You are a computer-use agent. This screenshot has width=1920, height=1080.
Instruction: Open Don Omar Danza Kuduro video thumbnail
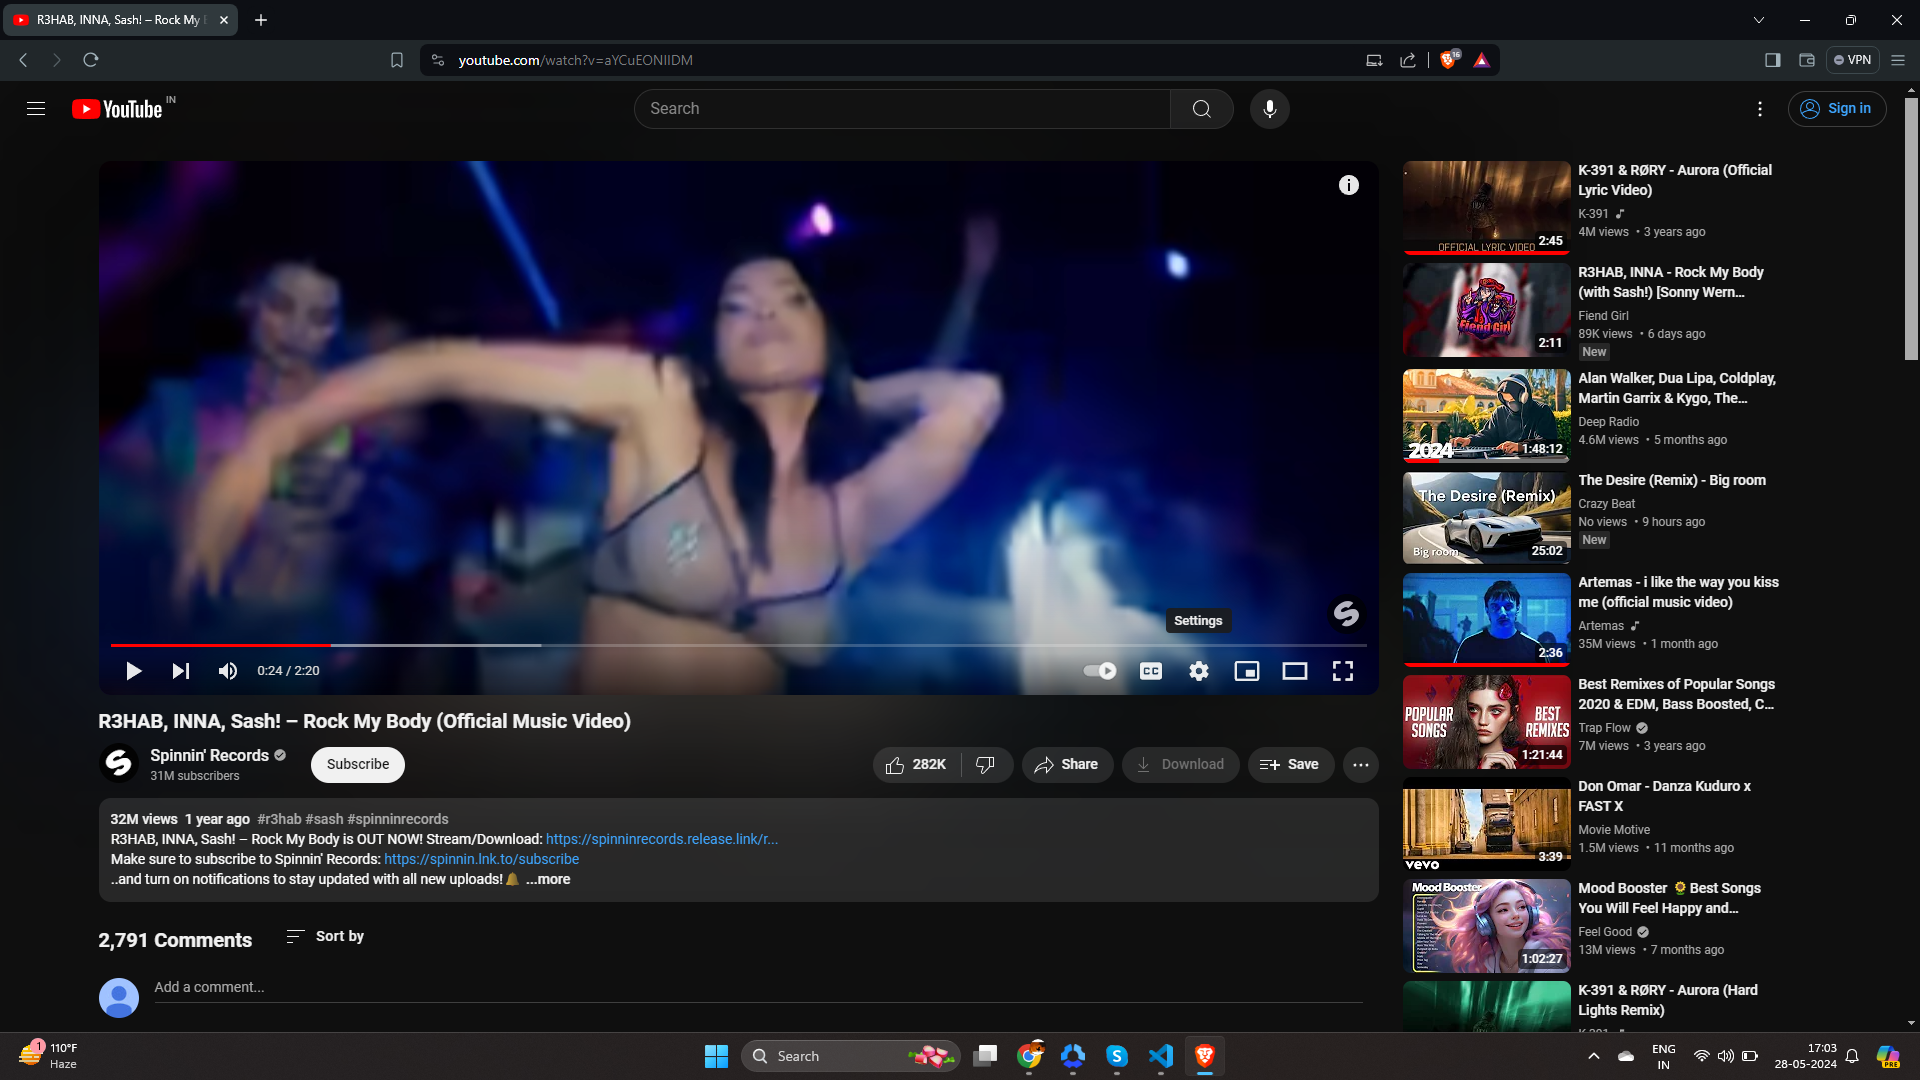coord(1486,824)
